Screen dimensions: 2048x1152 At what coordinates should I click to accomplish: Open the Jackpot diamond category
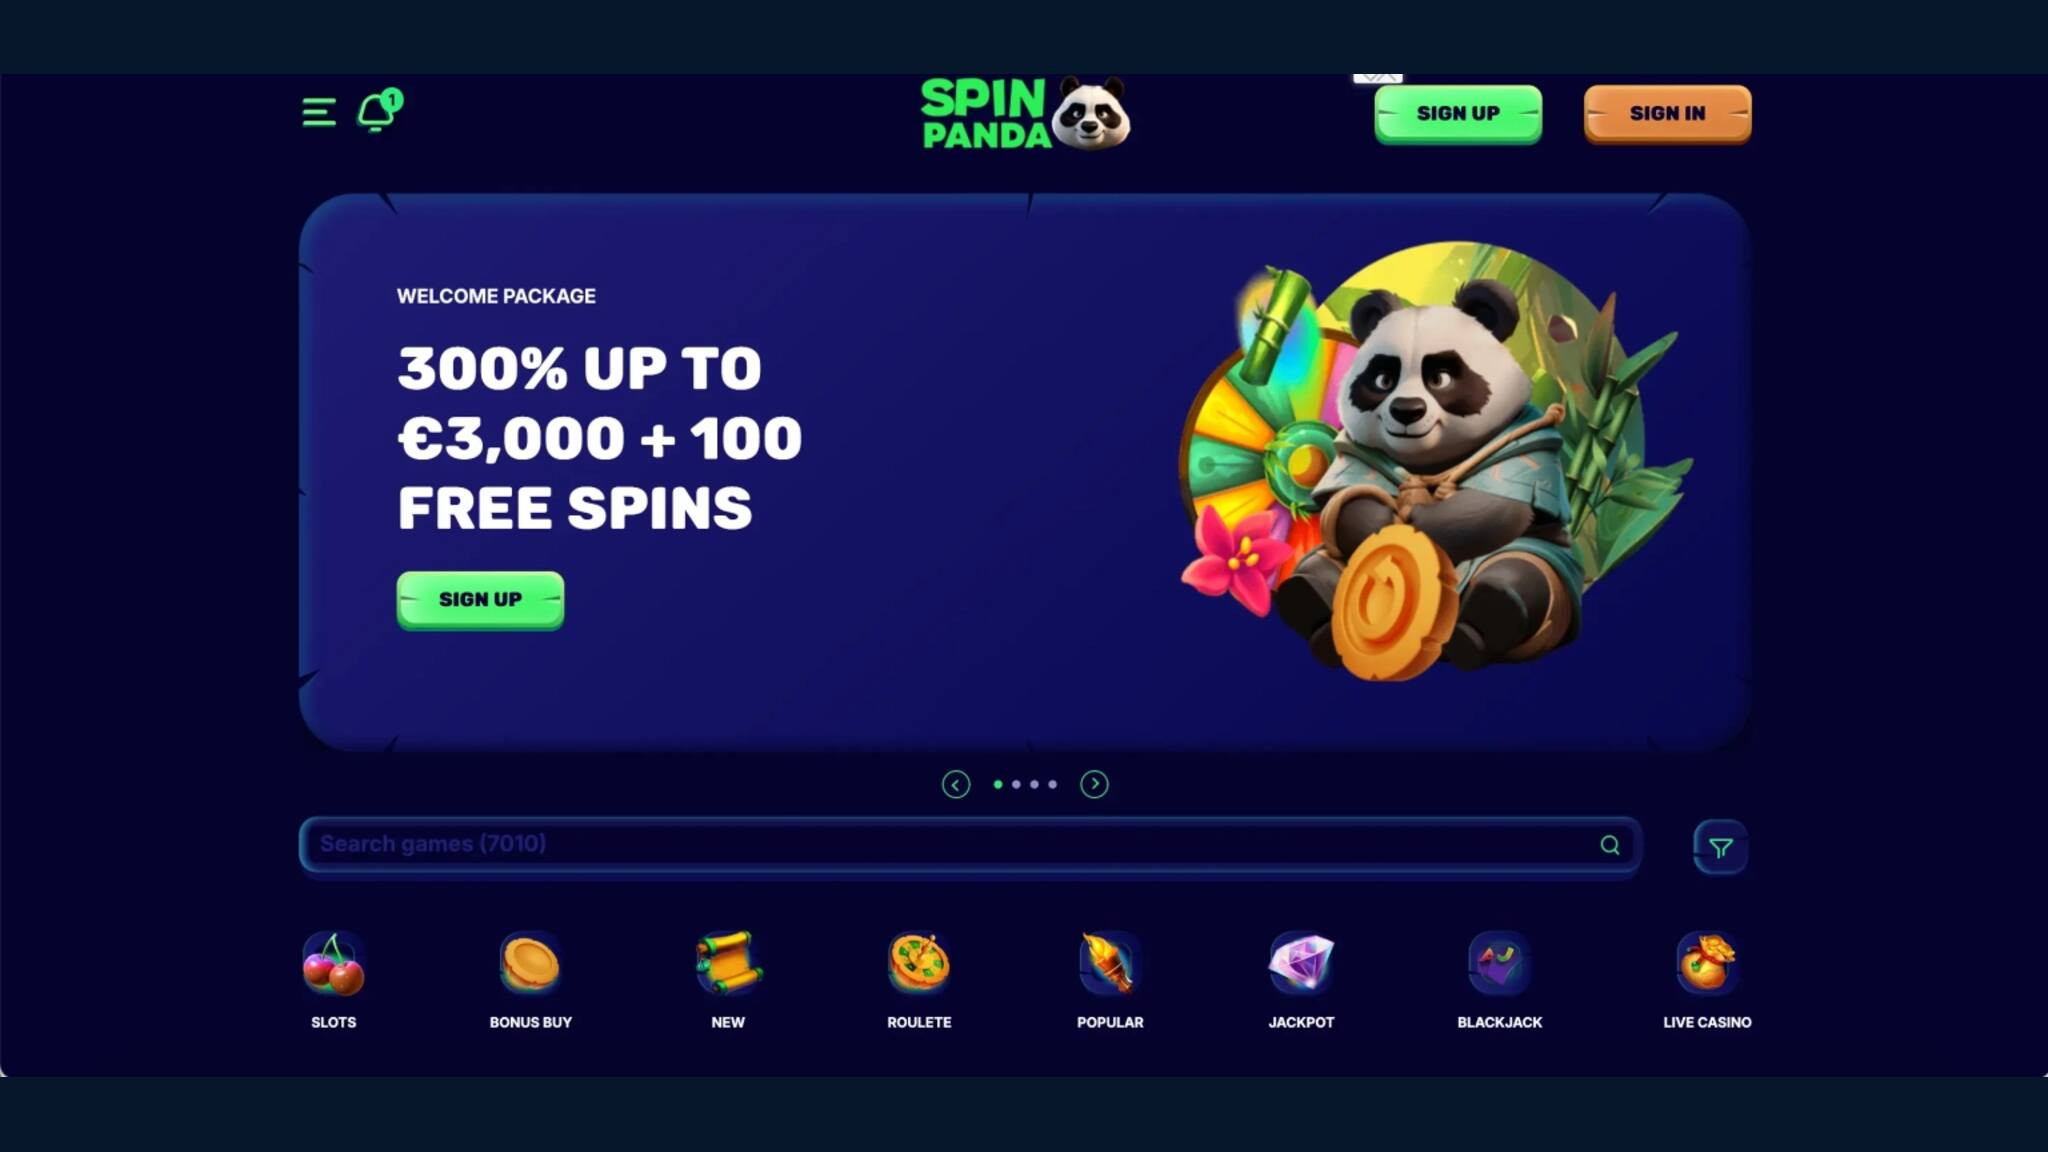tap(1301, 980)
